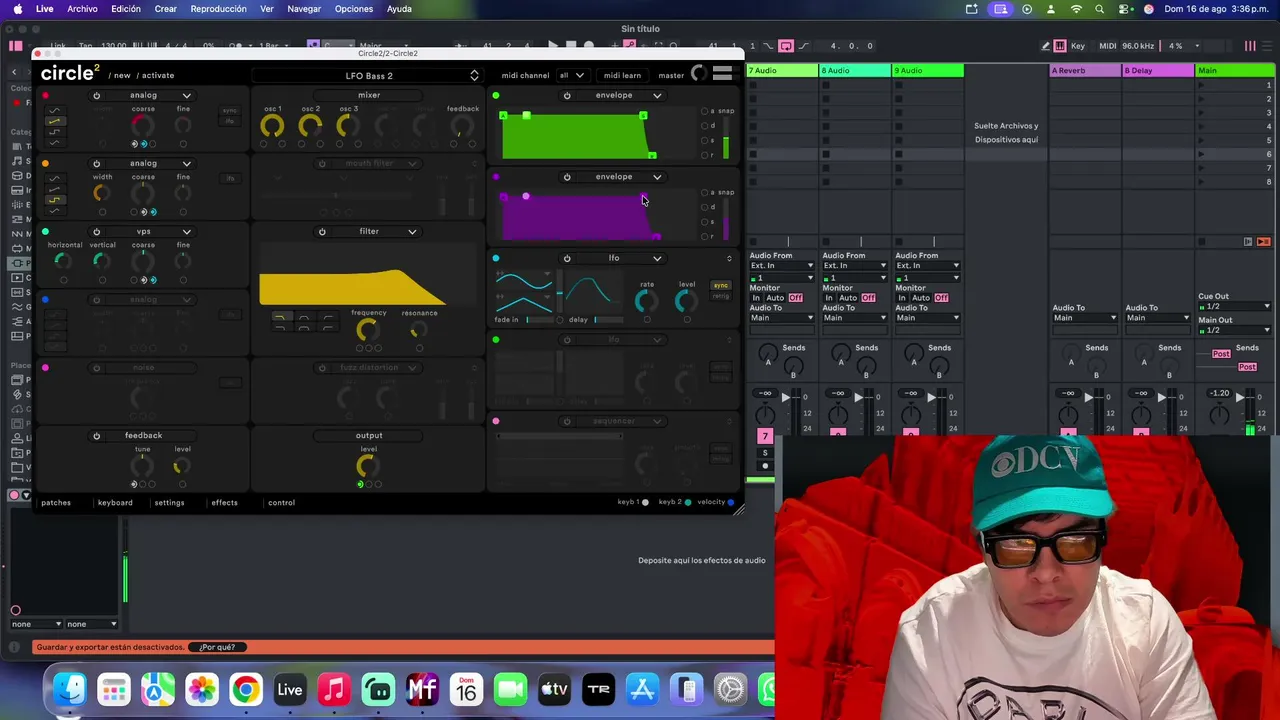Toggle the feedback module power
This screenshot has width=1280, height=720.
(x=97, y=435)
